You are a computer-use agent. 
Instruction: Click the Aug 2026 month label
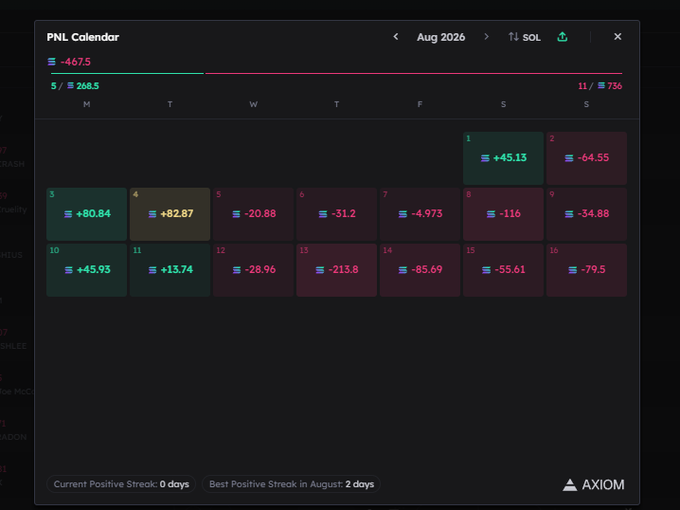click(441, 37)
